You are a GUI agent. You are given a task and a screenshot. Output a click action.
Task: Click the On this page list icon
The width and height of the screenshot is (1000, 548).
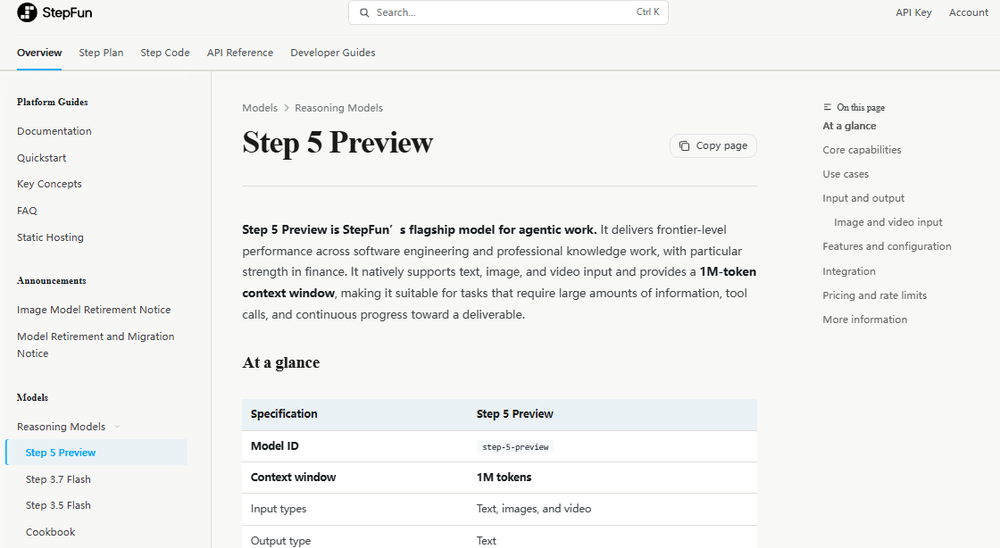pyautogui.click(x=827, y=107)
